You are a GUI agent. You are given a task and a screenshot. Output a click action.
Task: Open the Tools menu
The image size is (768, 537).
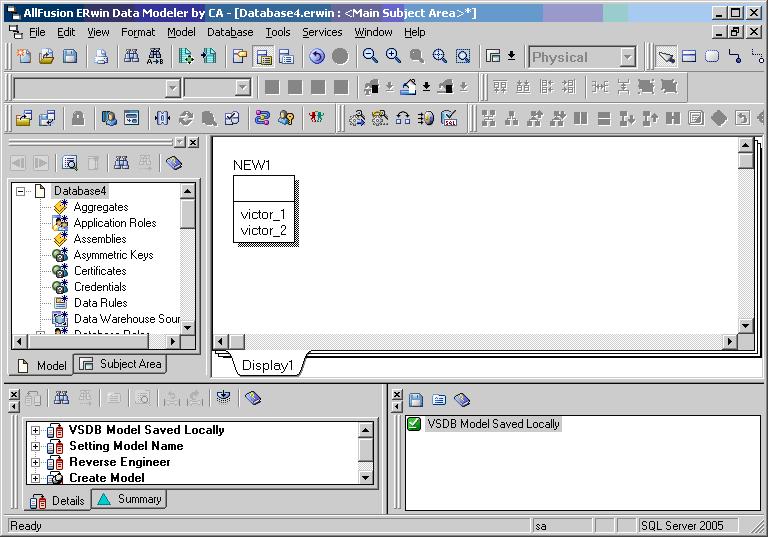(x=278, y=32)
